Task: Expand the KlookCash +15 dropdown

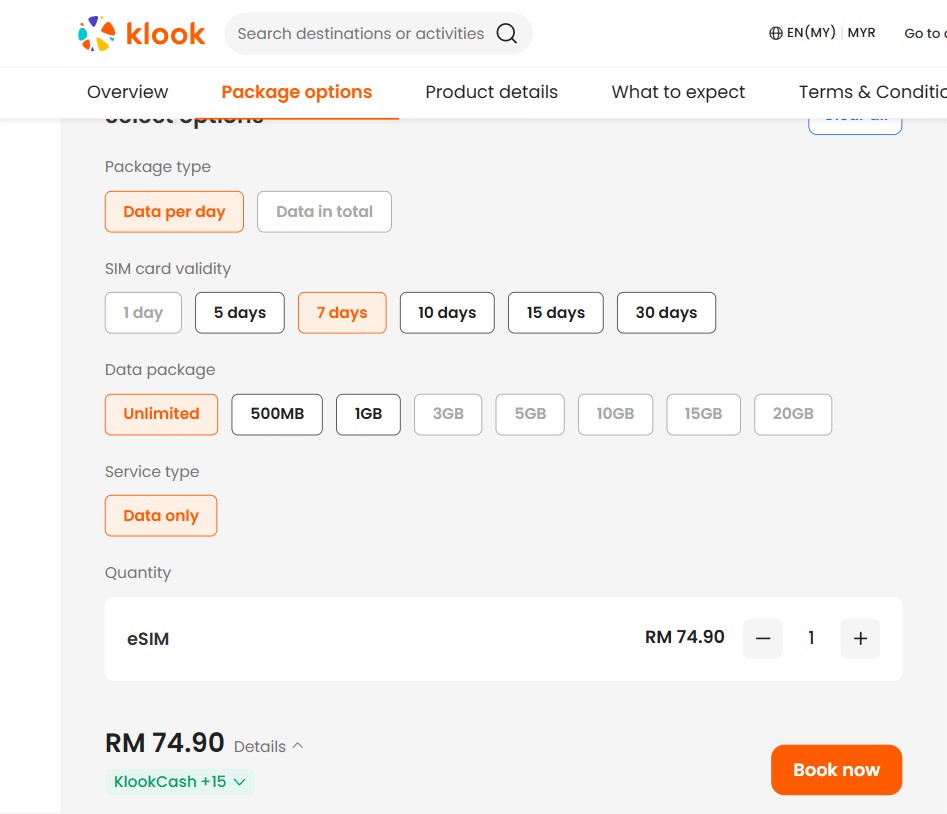Action: click(x=180, y=782)
